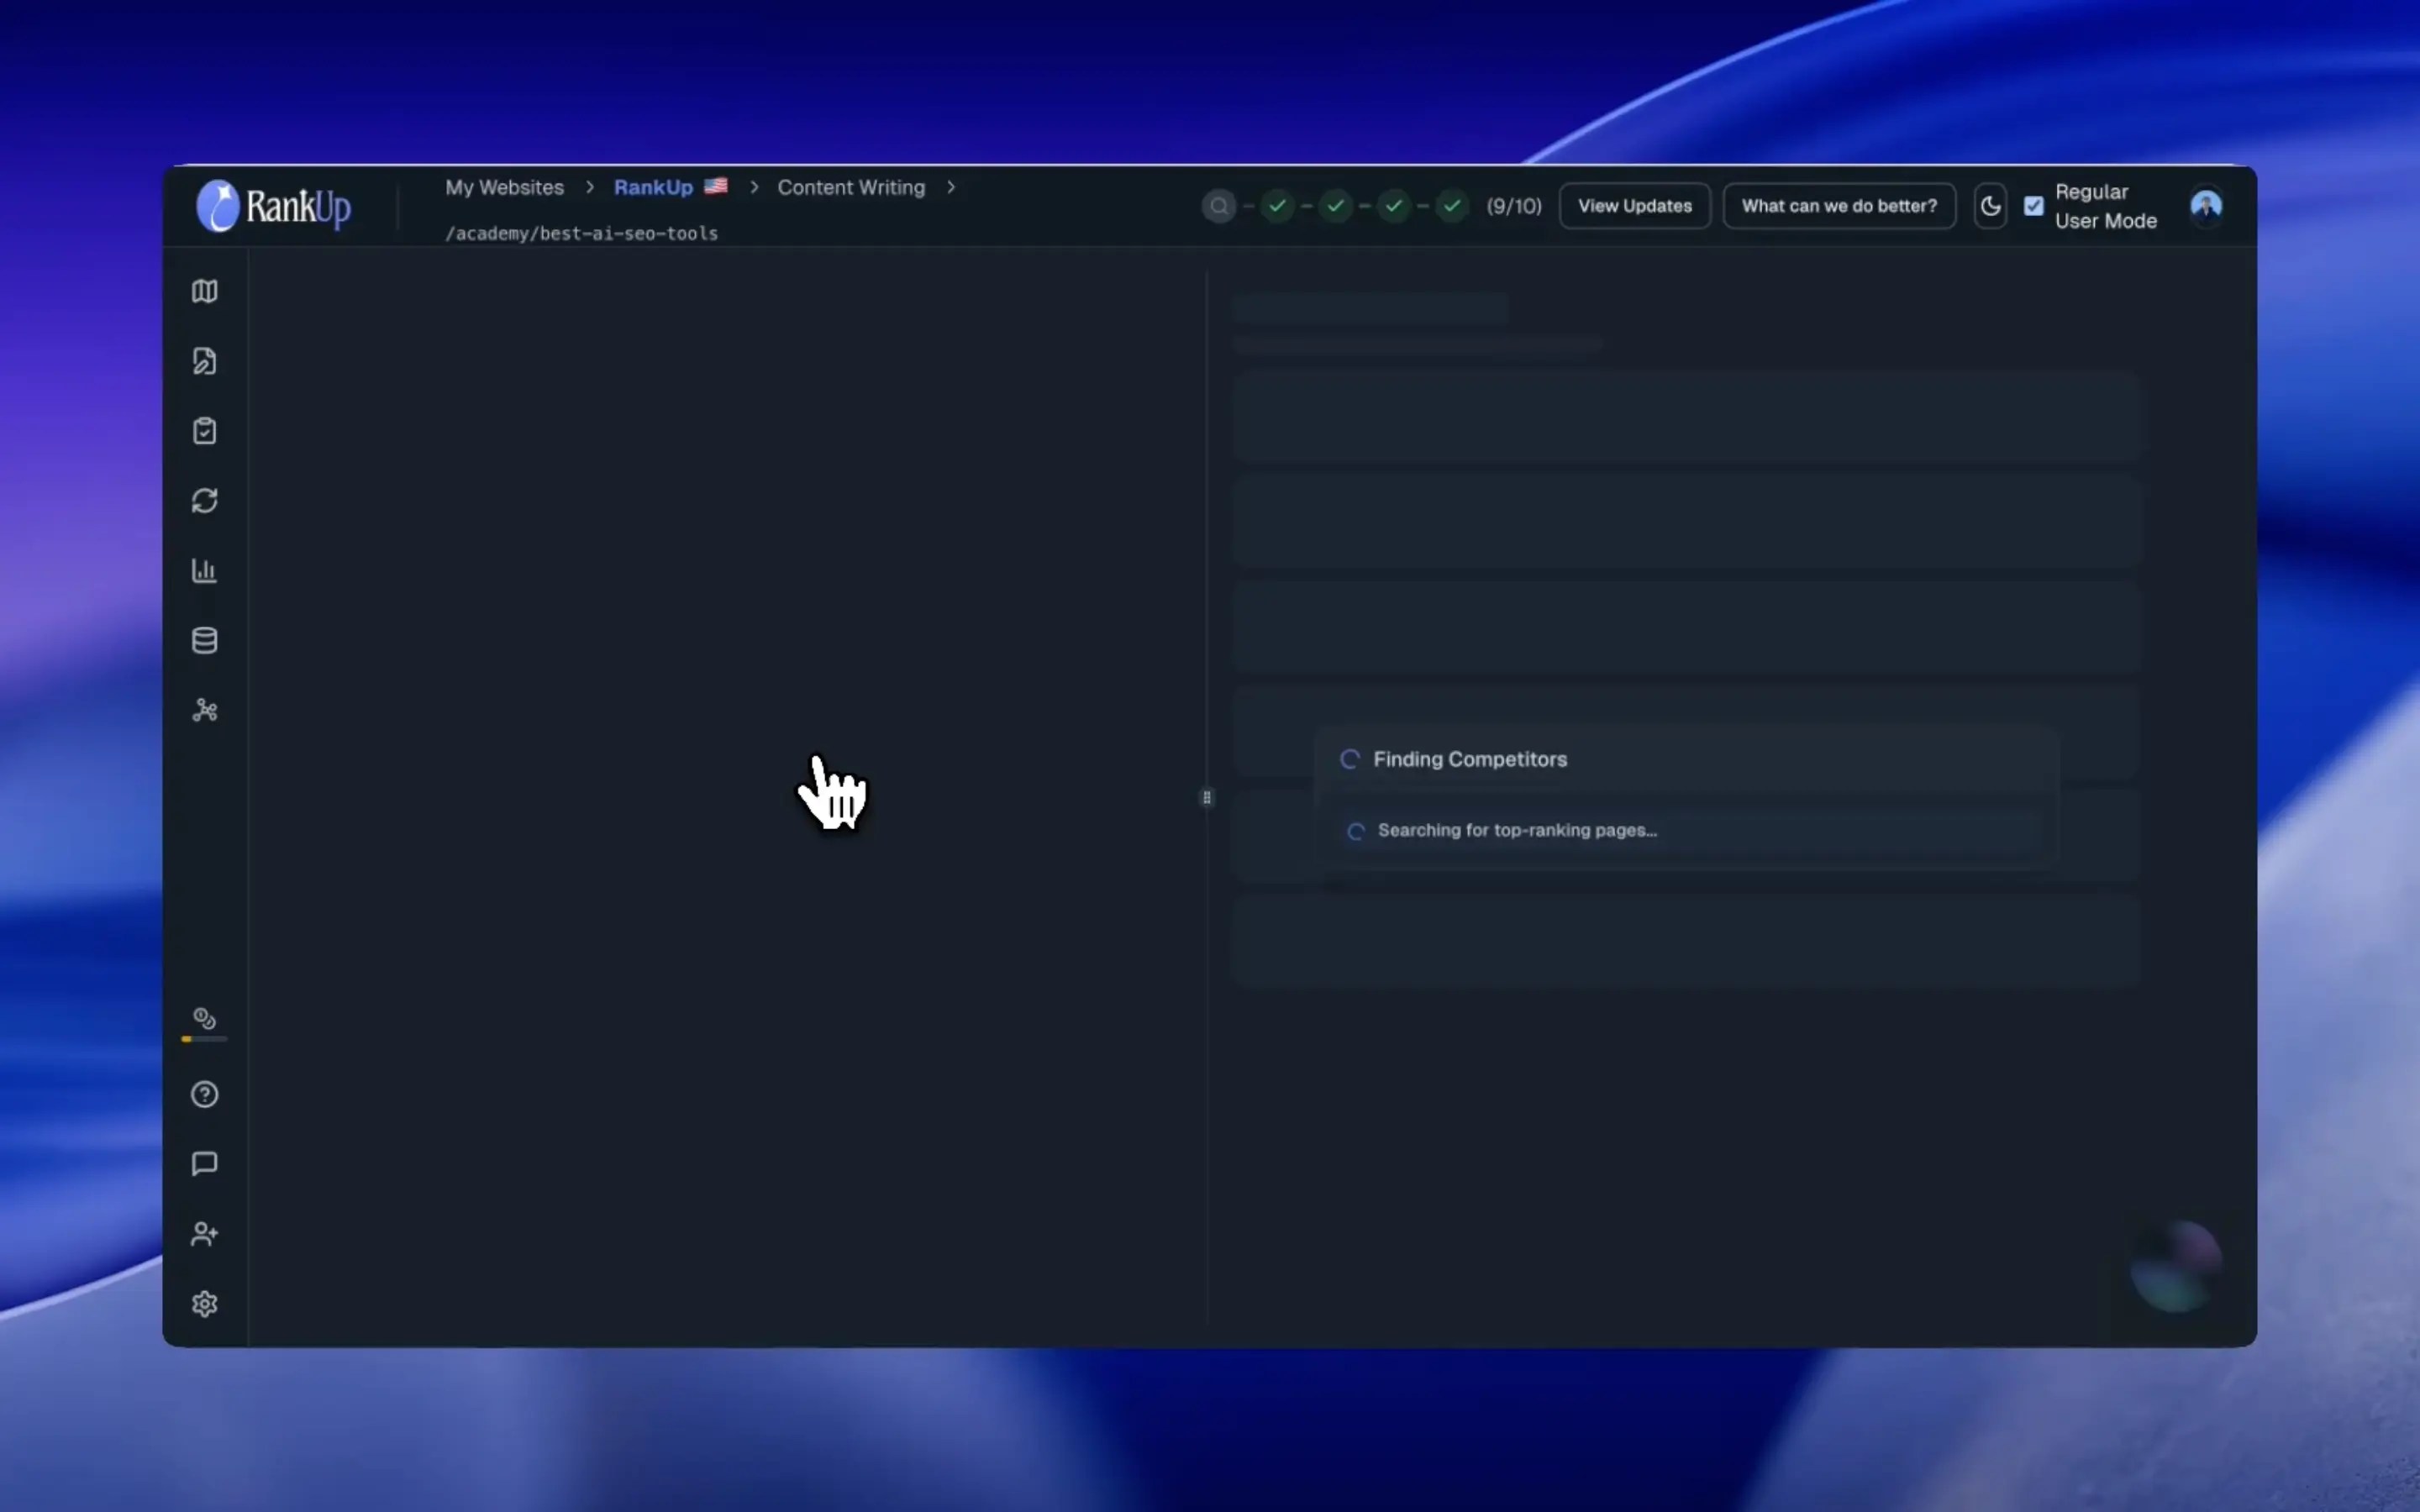Viewport: 2420px width, 1512px height.
Task: Click What can we do better button
Action: pos(1839,206)
